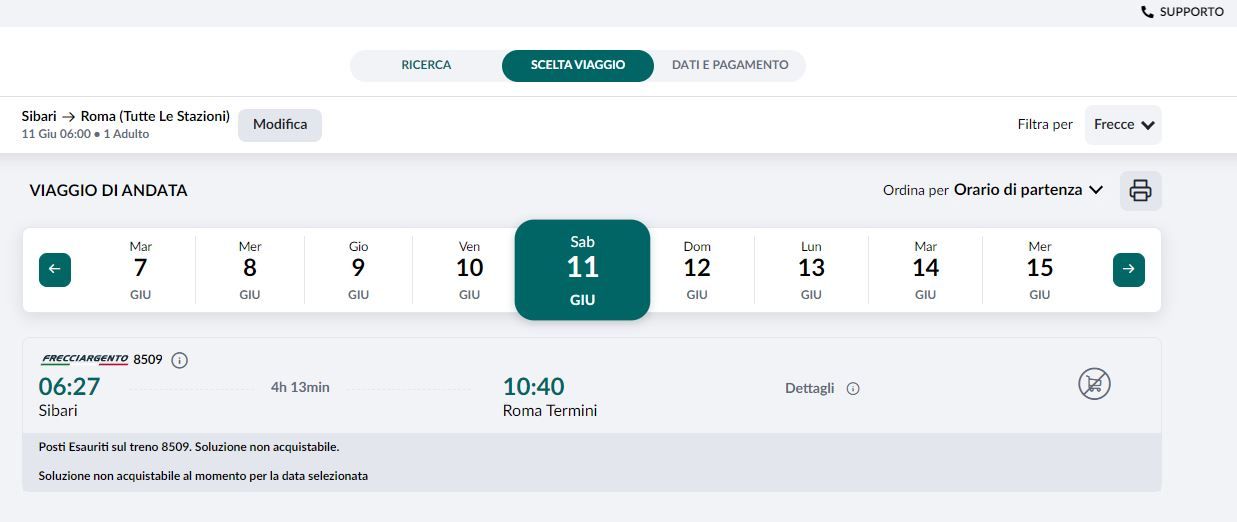Print the journey results
Image resolution: width=1237 pixels, height=522 pixels.
(1140, 190)
